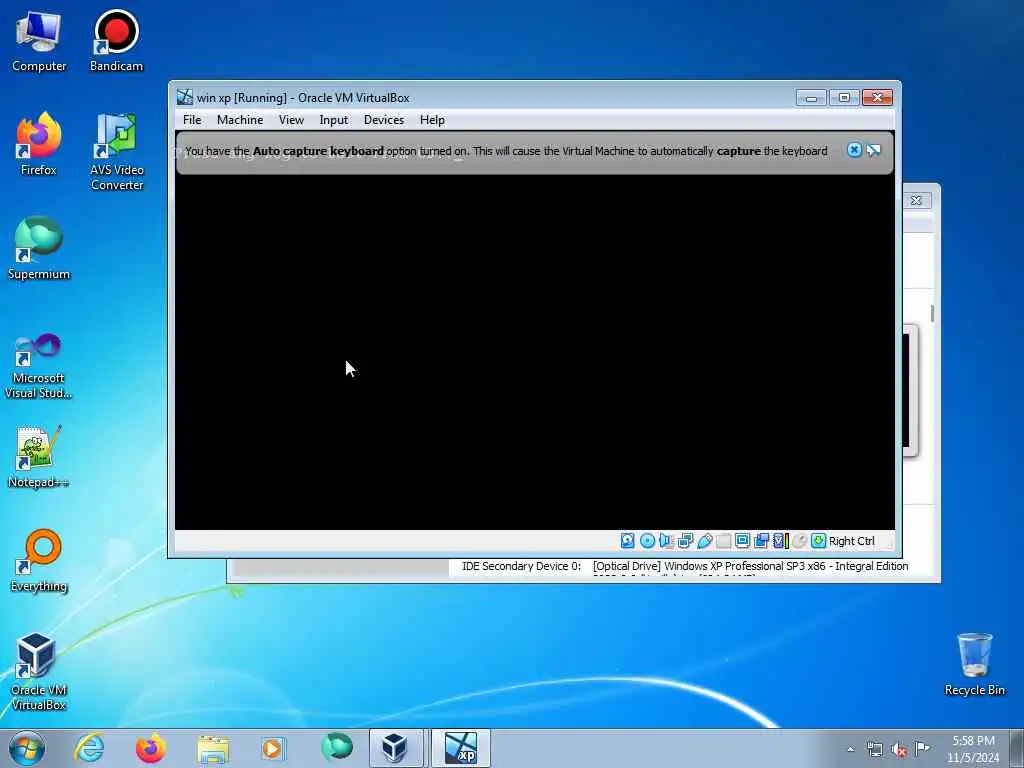Select the Oracle VM VirtualBox desktop shortcut
Image resolution: width=1024 pixels, height=768 pixels.
point(39,673)
